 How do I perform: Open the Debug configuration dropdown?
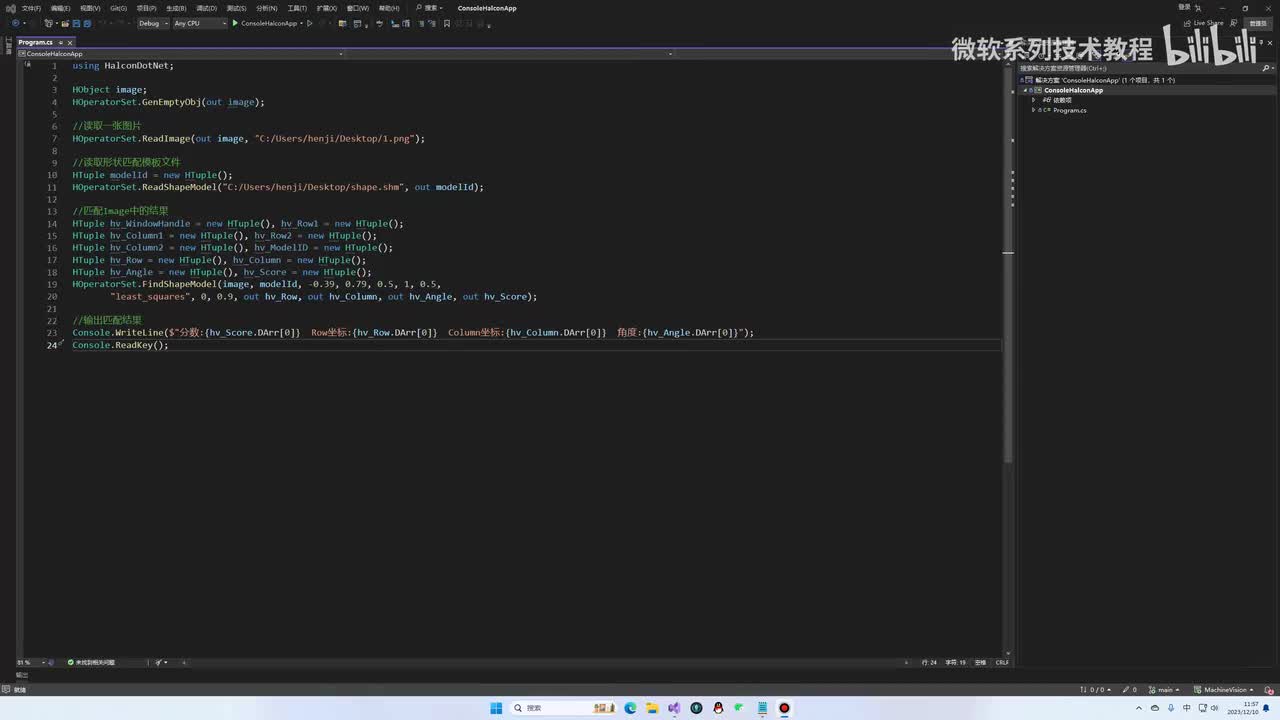pyautogui.click(x=153, y=23)
